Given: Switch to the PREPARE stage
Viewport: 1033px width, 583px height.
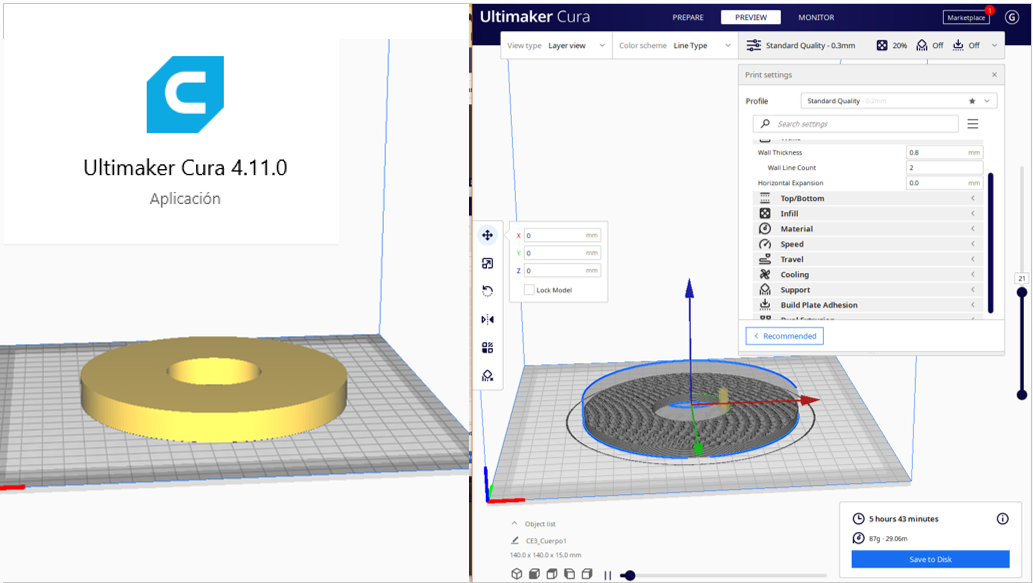Looking at the screenshot, I should [x=688, y=17].
